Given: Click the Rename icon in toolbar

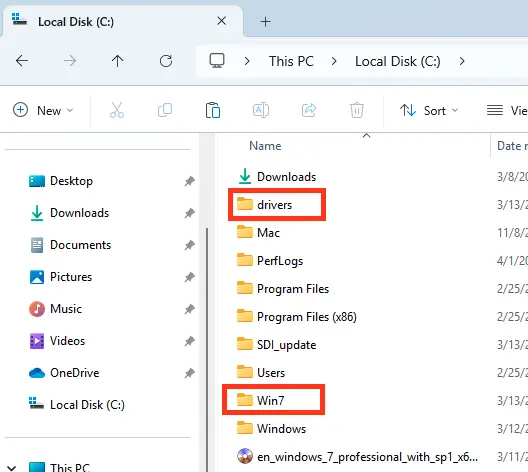Looking at the screenshot, I should (x=261, y=110).
